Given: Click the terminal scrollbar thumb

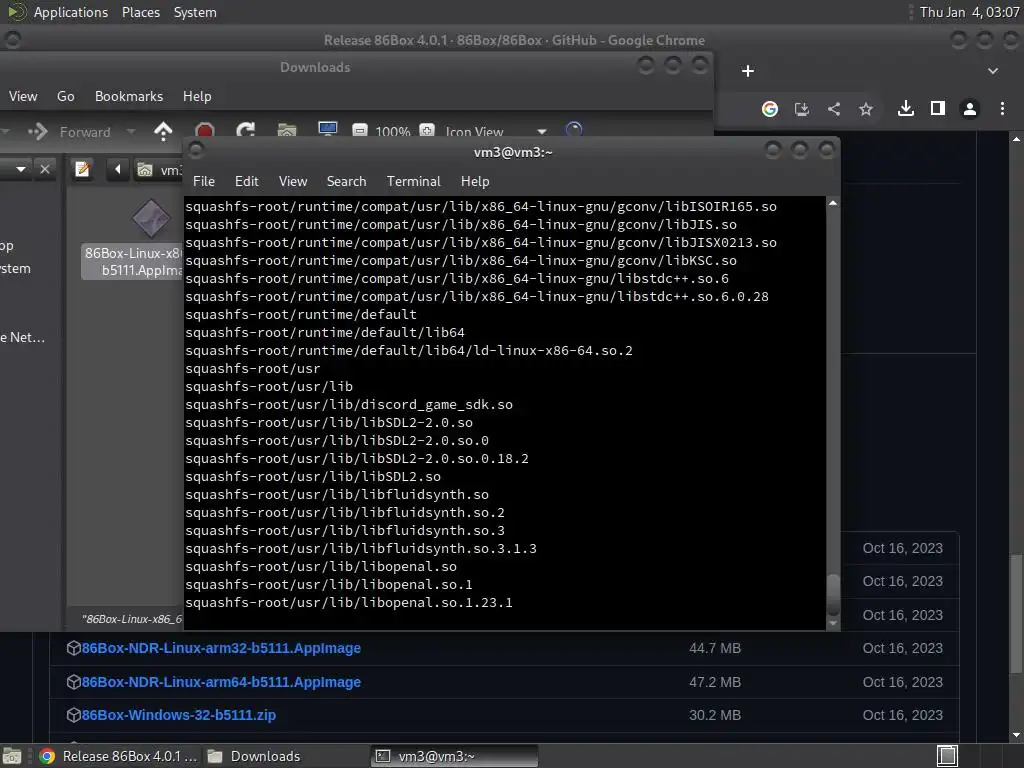Looking at the screenshot, I should click(x=833, y=594).
